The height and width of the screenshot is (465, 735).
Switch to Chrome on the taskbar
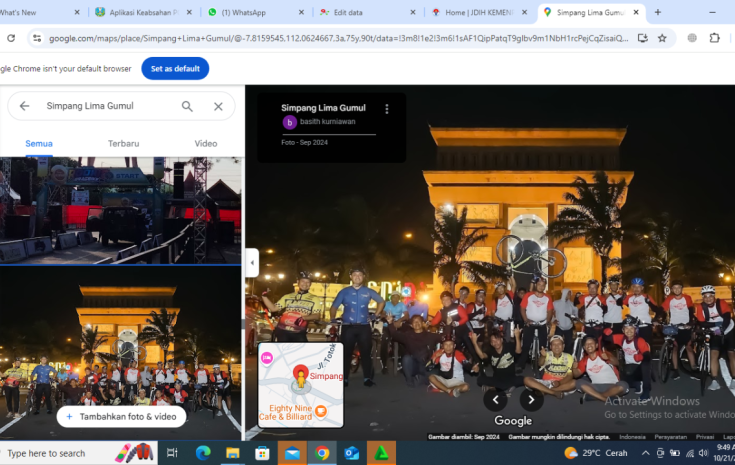point(322,453)
